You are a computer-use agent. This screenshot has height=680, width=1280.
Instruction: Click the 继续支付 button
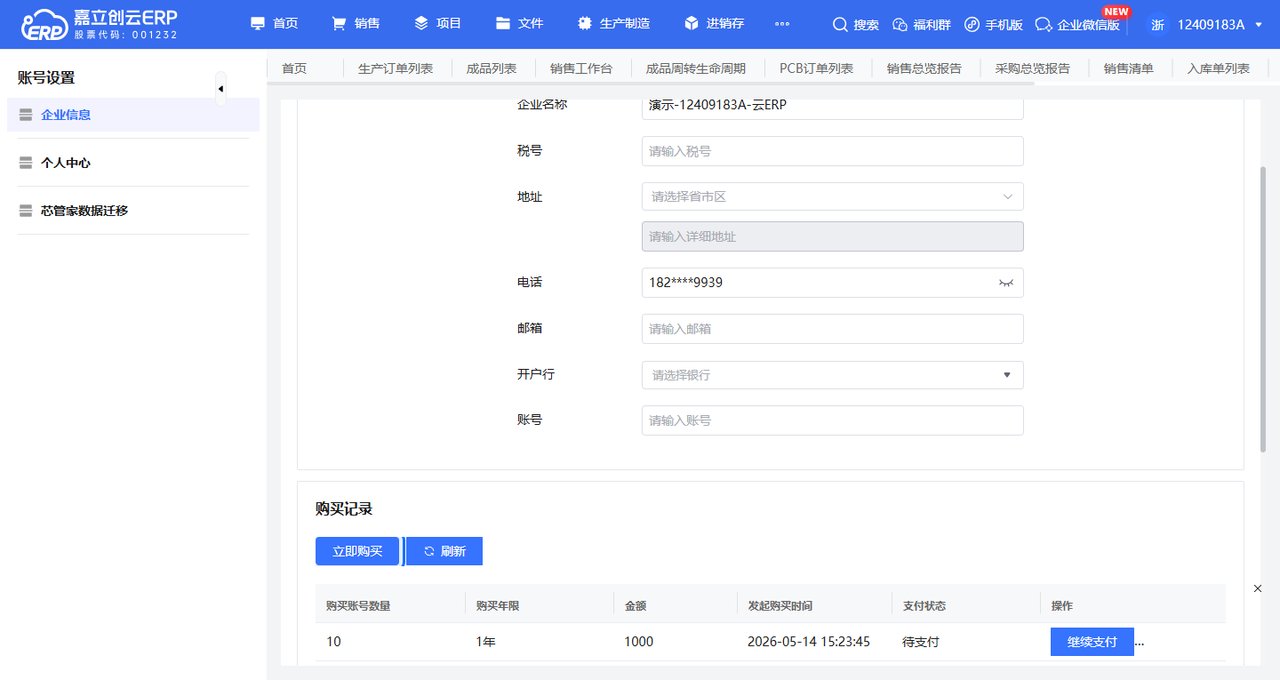point(1092,642)
